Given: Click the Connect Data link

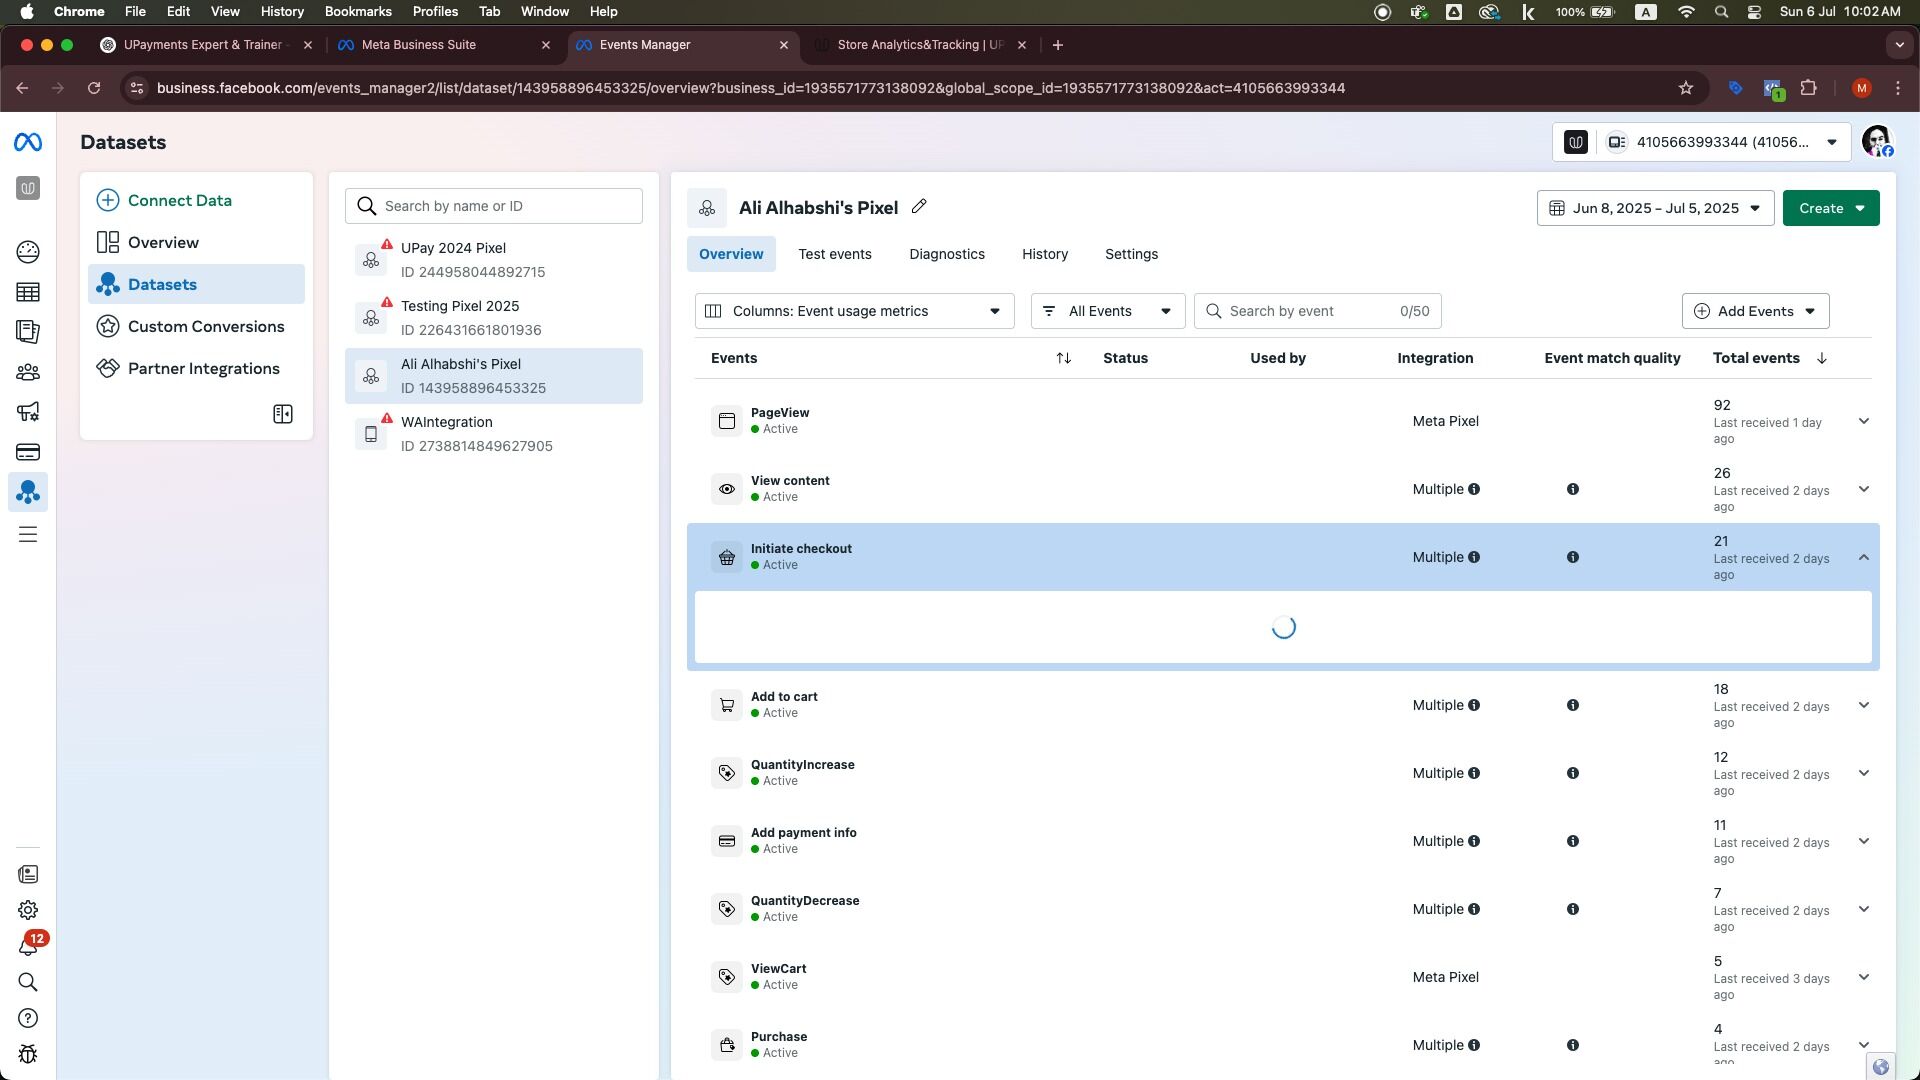Looking at the screenshot, I should click(x=179, y=200).
